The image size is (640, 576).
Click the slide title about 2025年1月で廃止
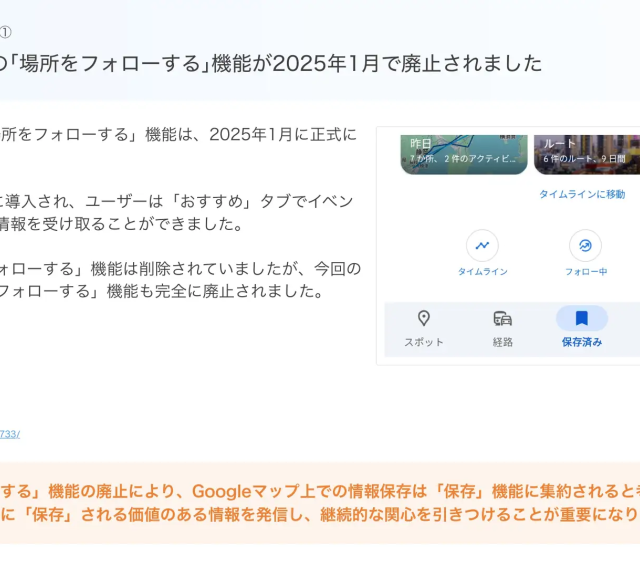[270, 64]
